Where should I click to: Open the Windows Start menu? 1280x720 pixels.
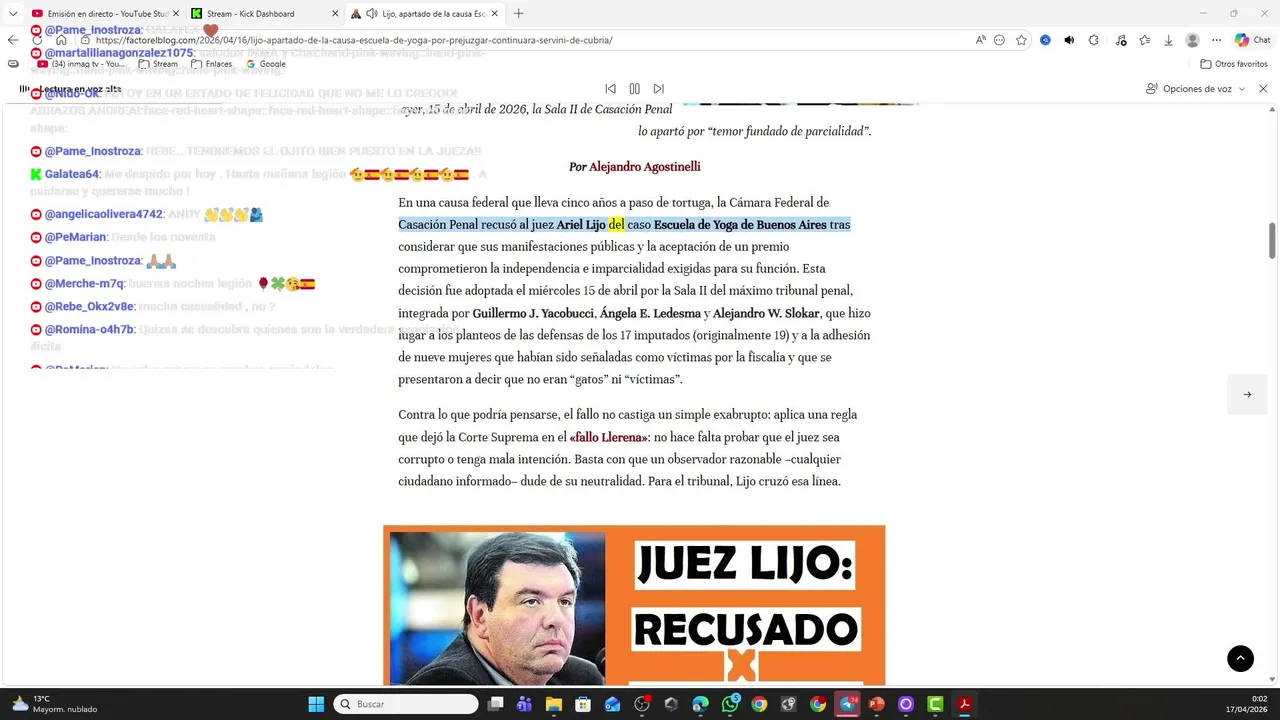click(x=316, y=704)
